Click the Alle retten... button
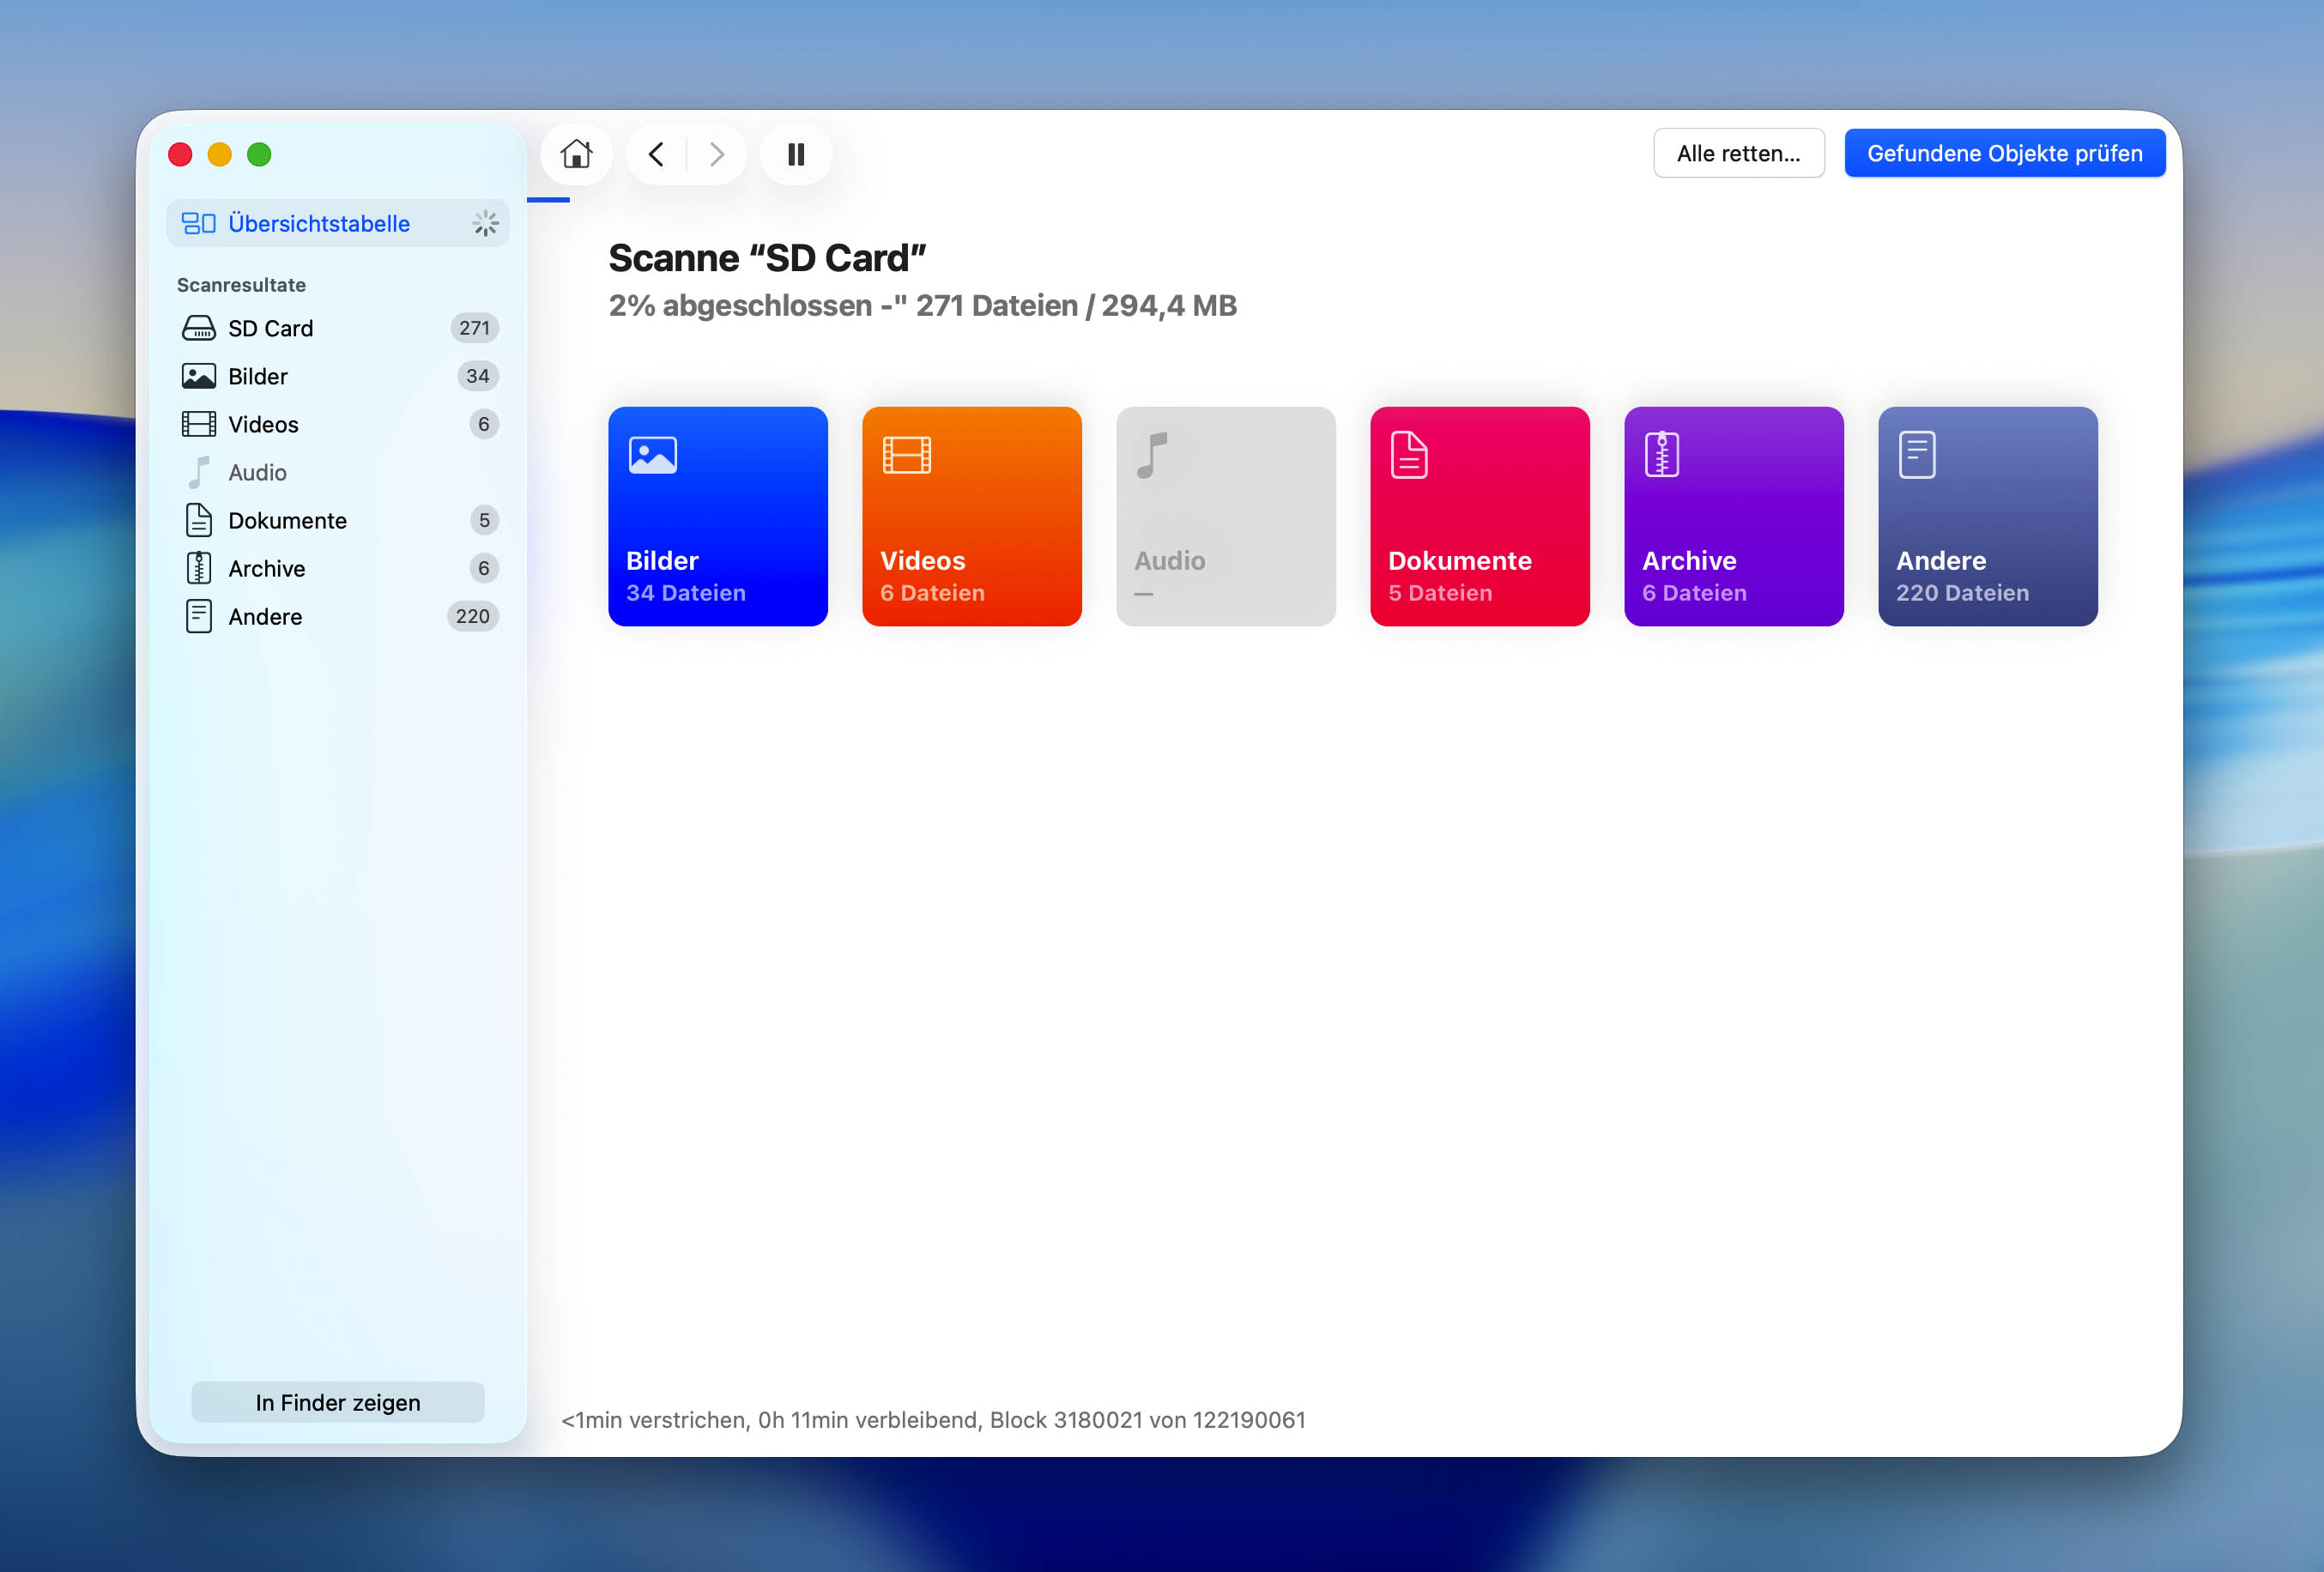Image resolution: width=2324 pixels, height=1572 pixels. [1739, 153]
